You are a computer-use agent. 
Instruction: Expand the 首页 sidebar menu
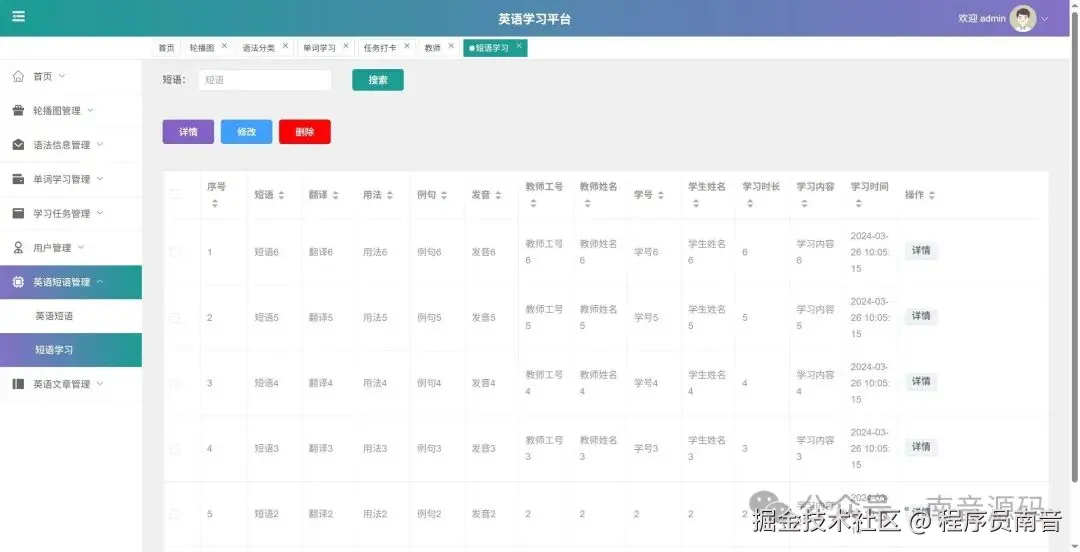click(x=62, y=76)
